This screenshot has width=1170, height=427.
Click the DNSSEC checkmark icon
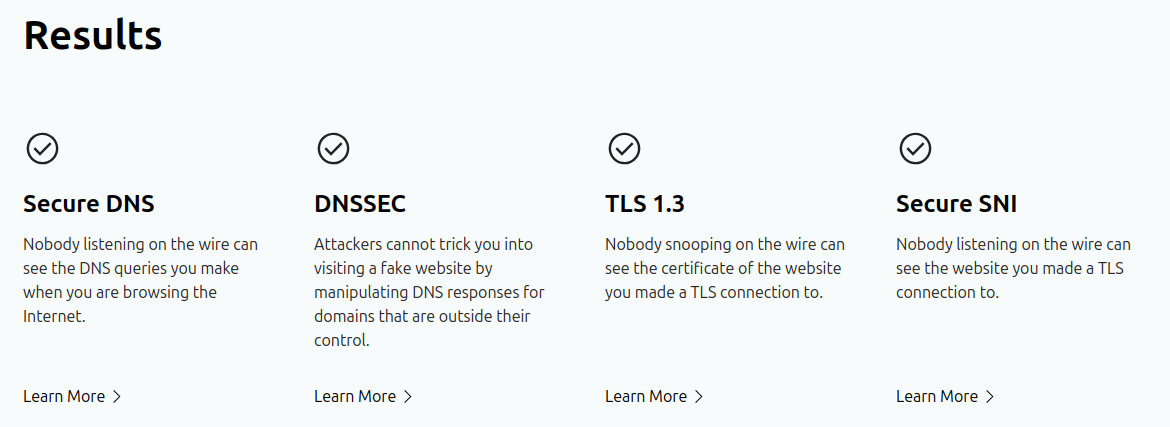(x=333, y=149)
